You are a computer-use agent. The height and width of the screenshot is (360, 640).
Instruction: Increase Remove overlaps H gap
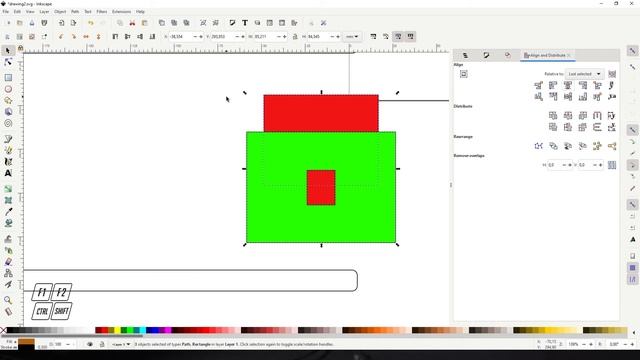[x=570, y=165]
